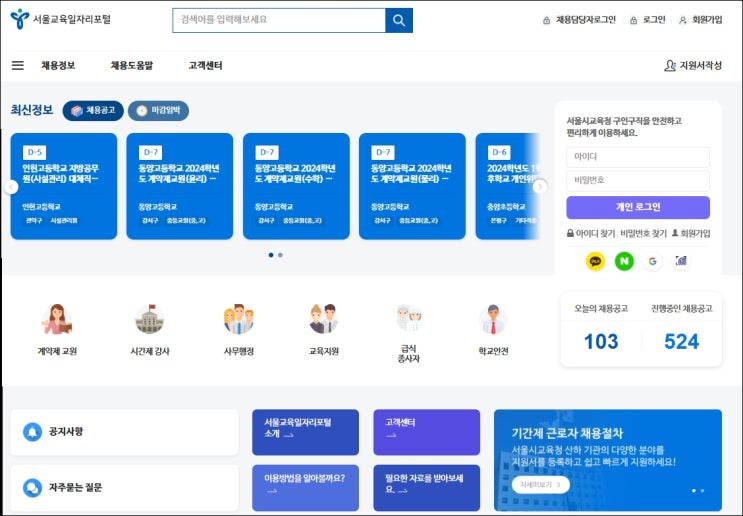Image resolution: width=743 pixels, height=516 pixels.
Task: Select the 사무행정 category icon
Action: tap(239, 319)
